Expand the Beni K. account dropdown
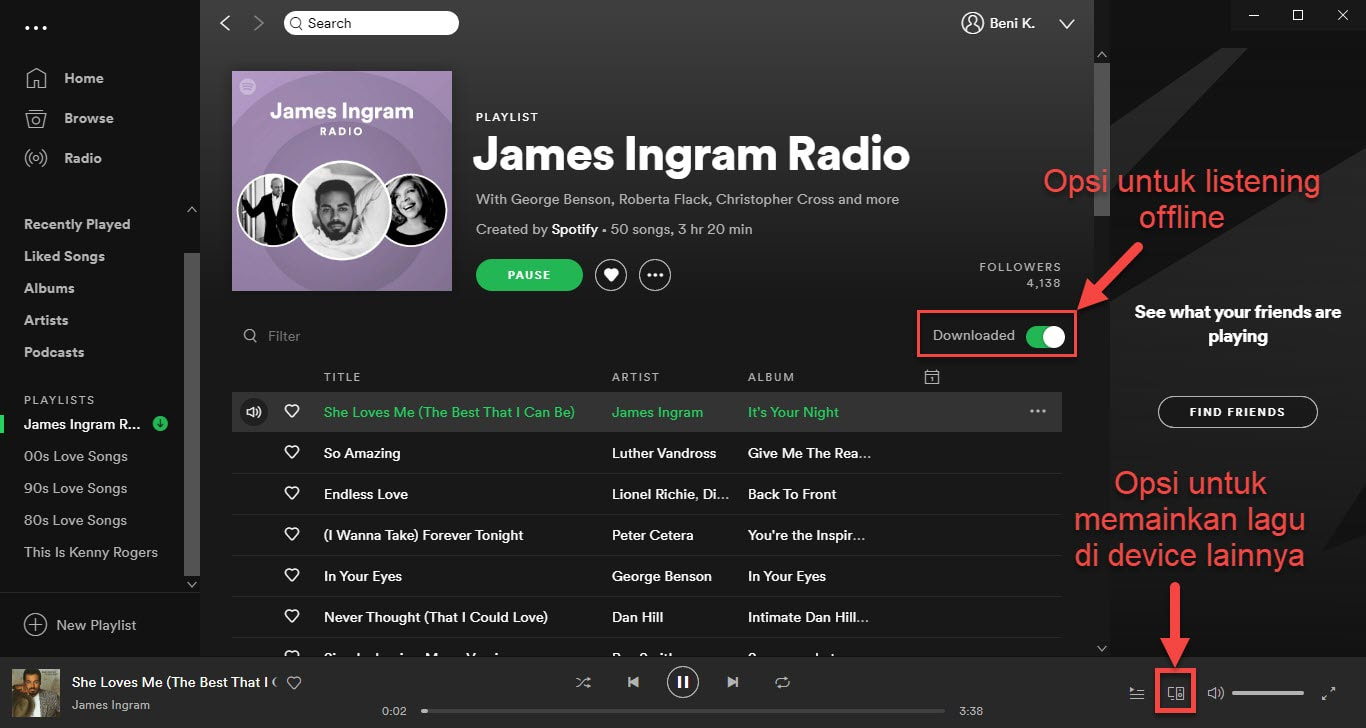This screenshot has width=1366, height=728. pyautogui.click(x=1066, y=24)
